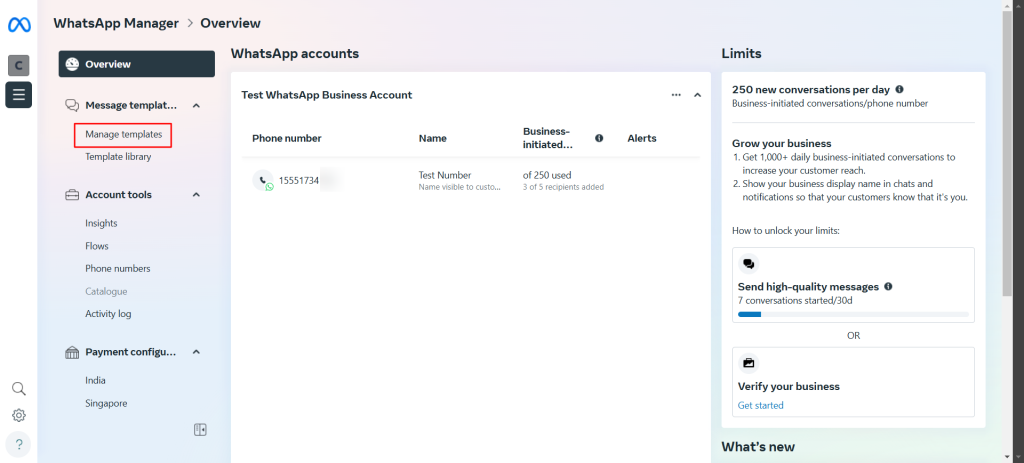Click '3 of 5 recipients added' text
The width and height of the screenshot is (1024, 463).
564,187
